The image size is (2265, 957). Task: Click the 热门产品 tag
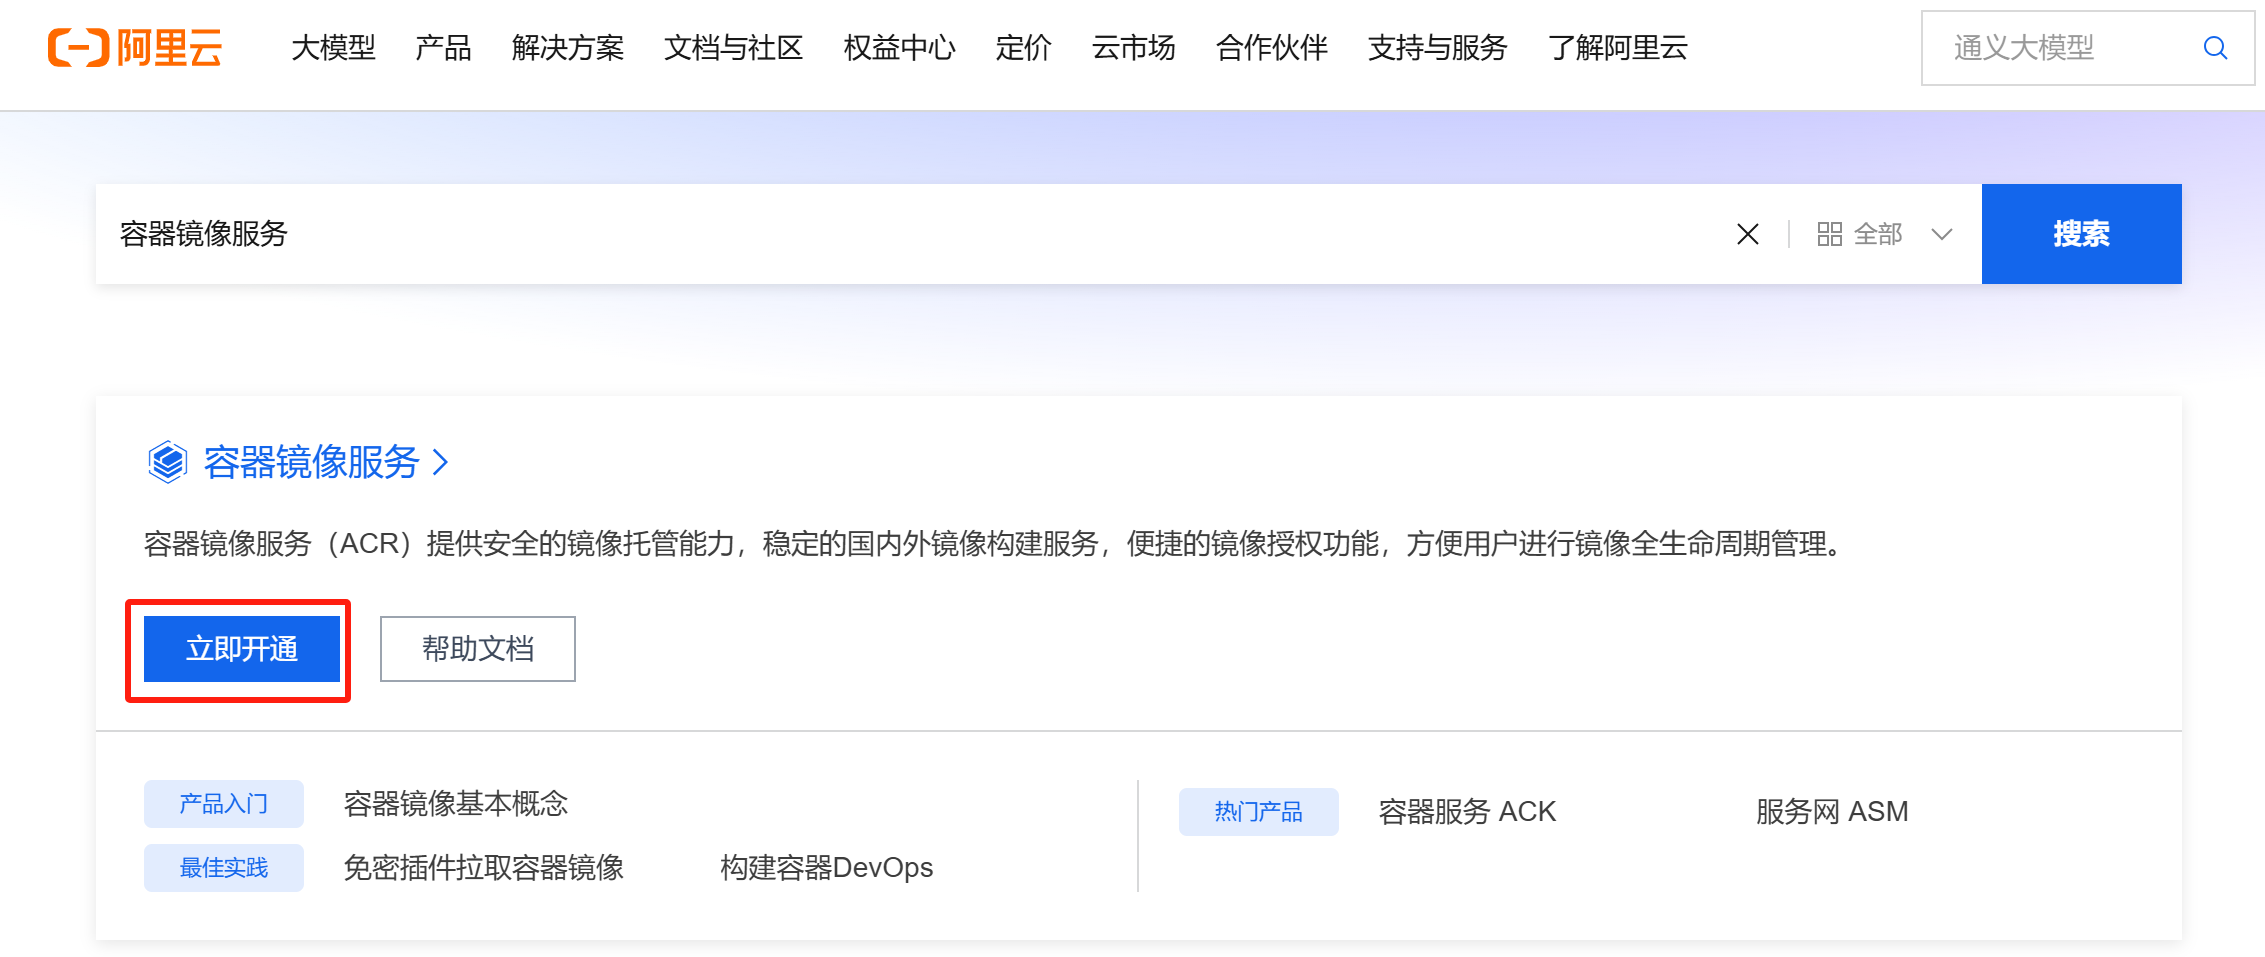(1258, 812)
